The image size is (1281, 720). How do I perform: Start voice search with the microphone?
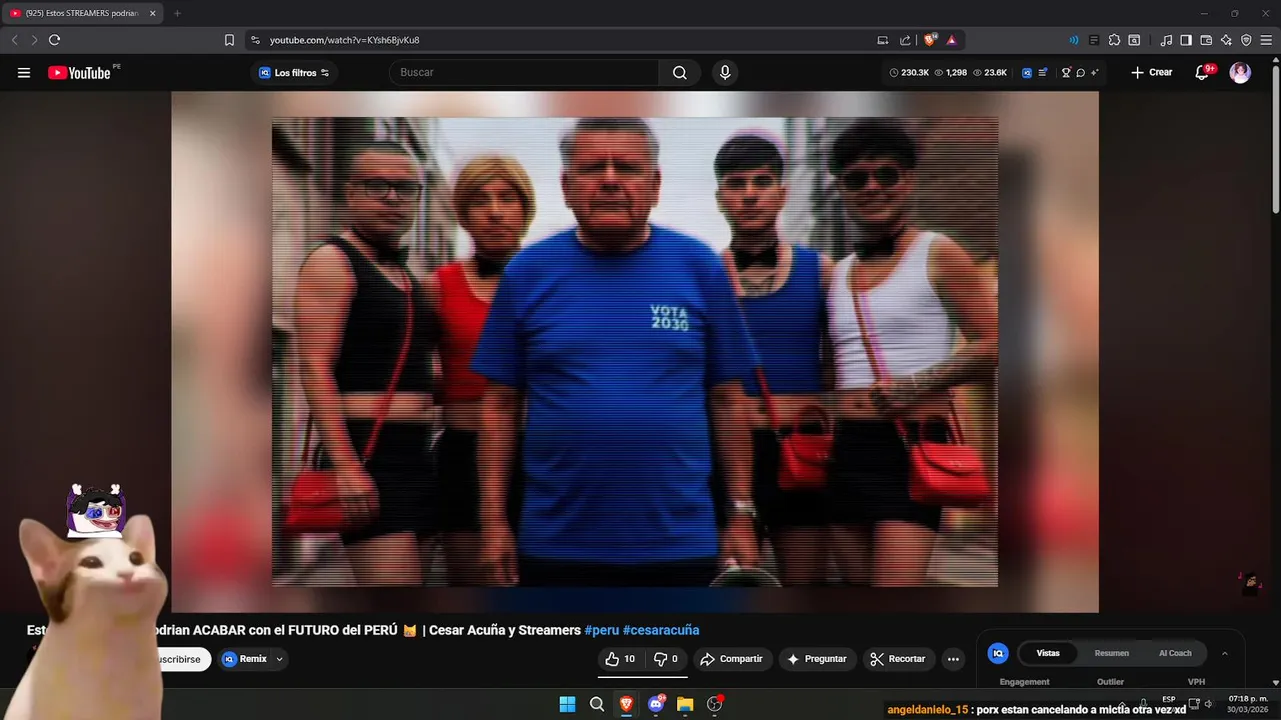[x=725, y=72]
